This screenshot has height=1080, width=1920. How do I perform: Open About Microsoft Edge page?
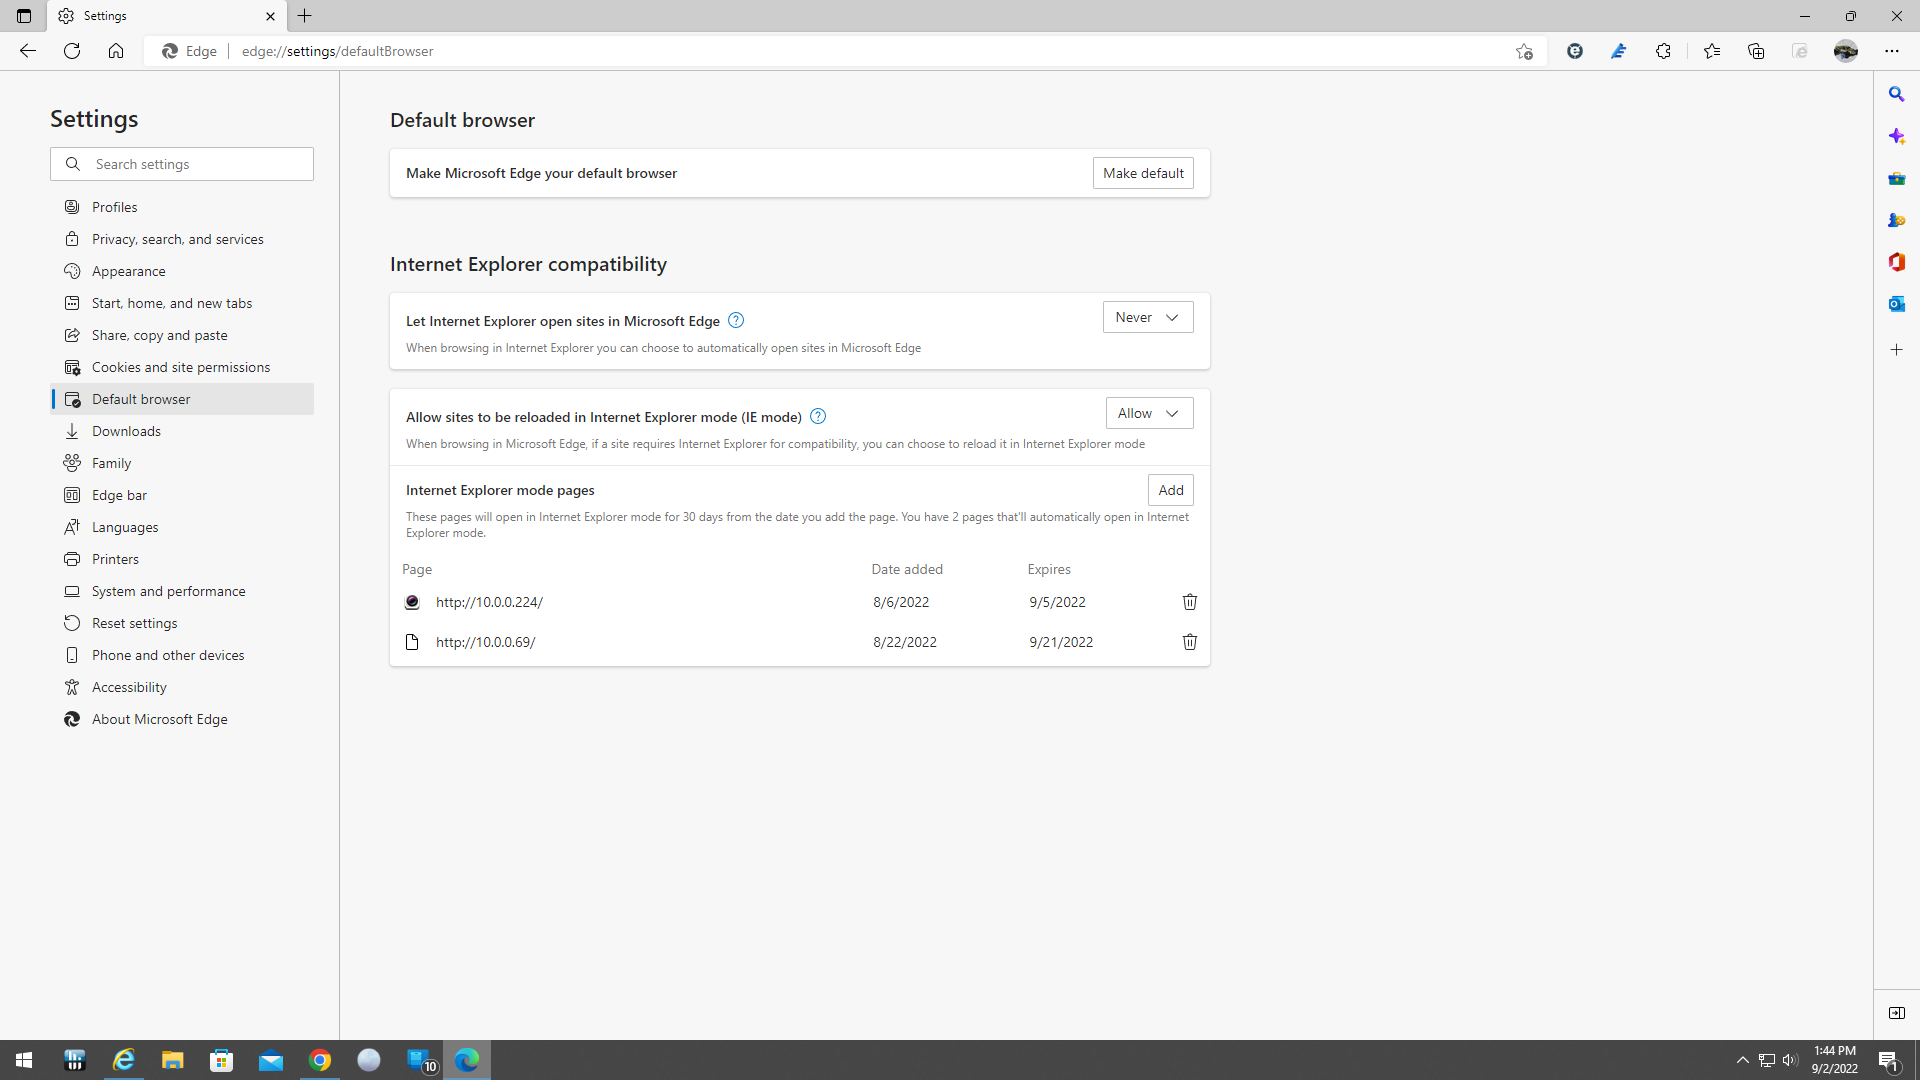pyautogui.click(x=182, y=719)
